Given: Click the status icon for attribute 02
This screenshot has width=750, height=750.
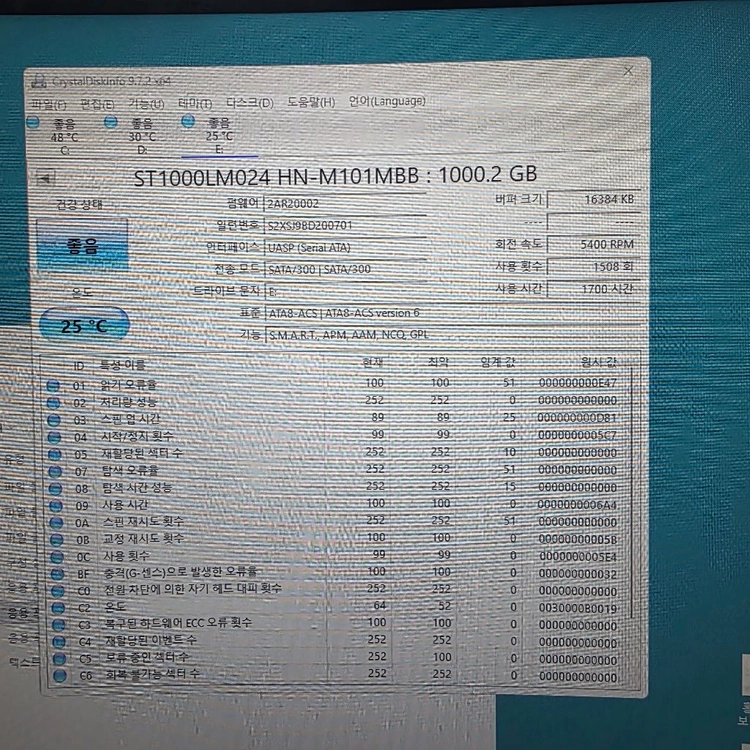Looking at the screenshot, I should 54,403.
